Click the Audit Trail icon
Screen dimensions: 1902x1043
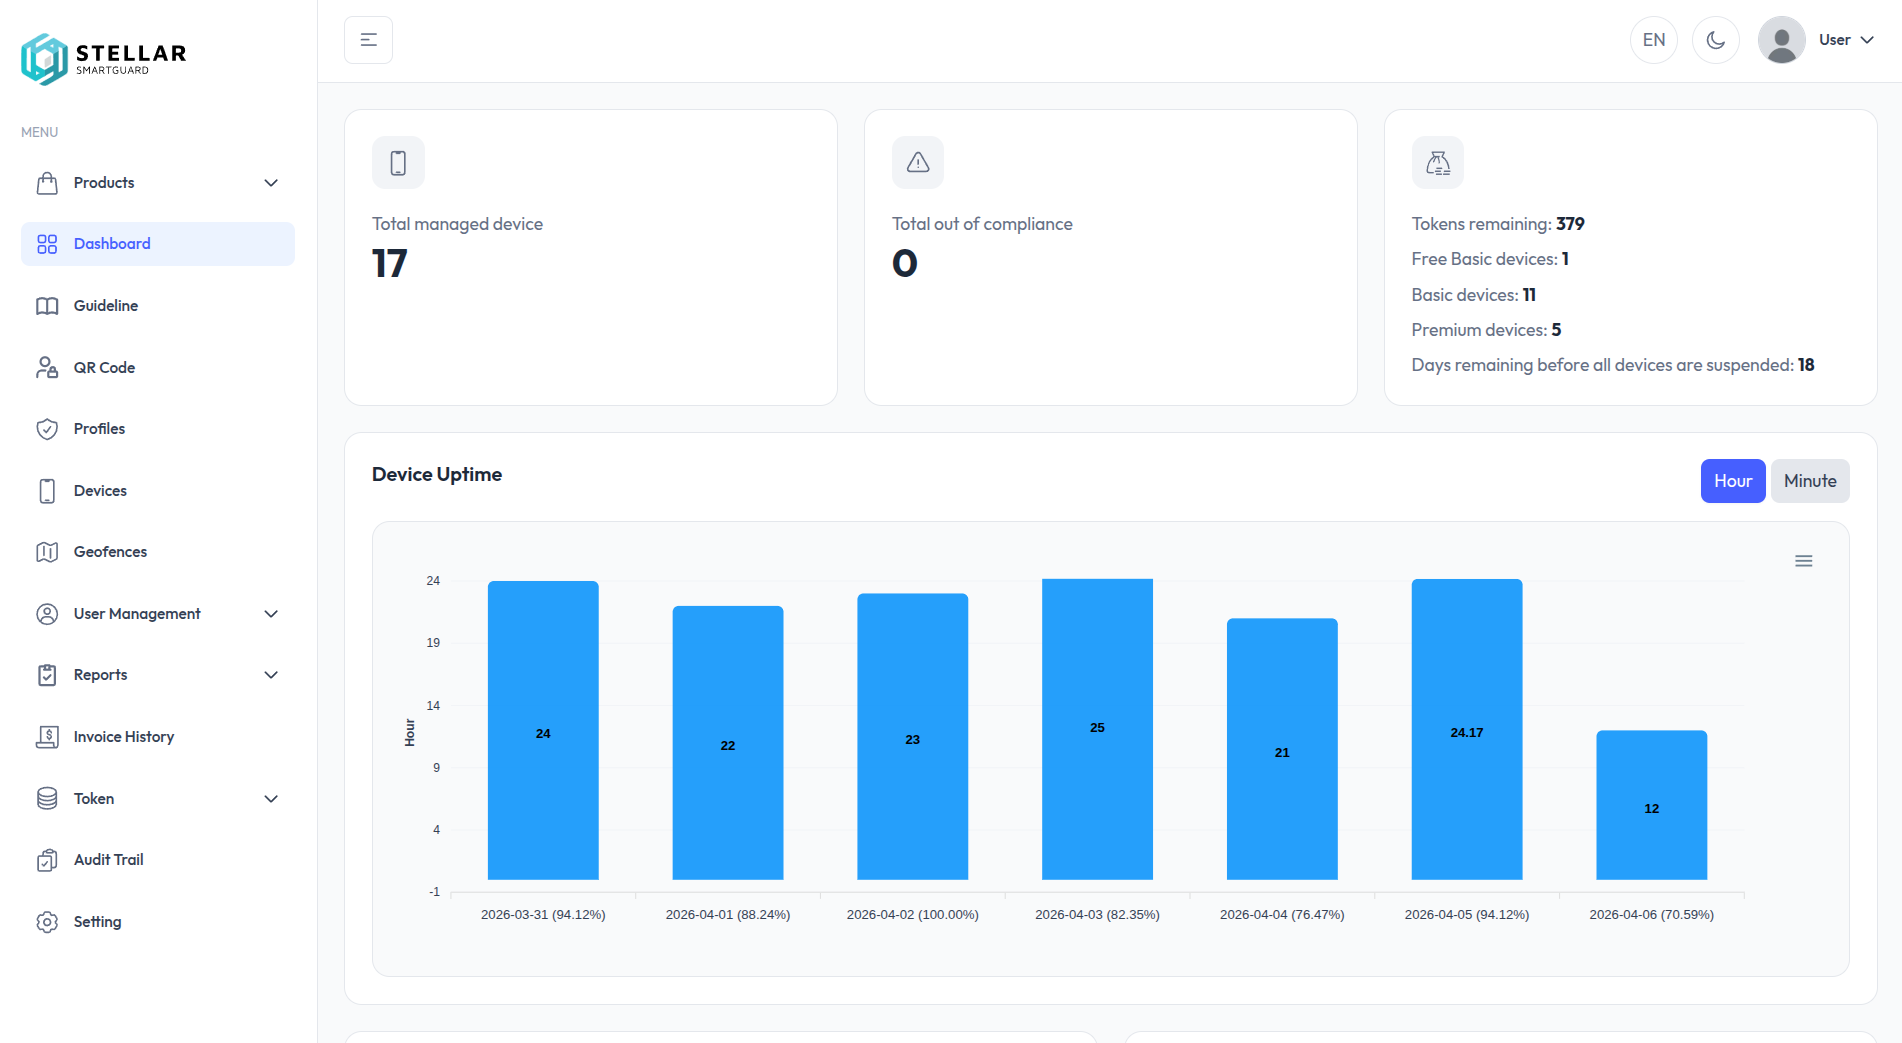coord(47,859)
